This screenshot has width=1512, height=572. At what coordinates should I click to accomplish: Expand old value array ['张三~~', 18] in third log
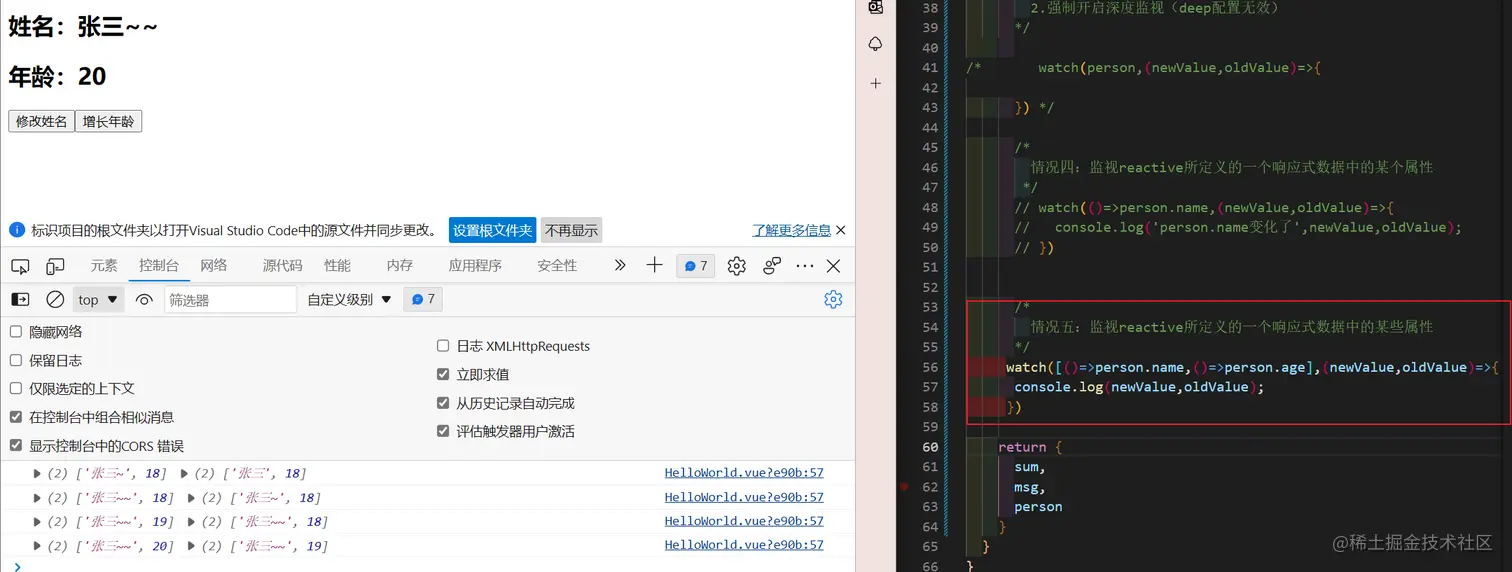click(192, 521)
